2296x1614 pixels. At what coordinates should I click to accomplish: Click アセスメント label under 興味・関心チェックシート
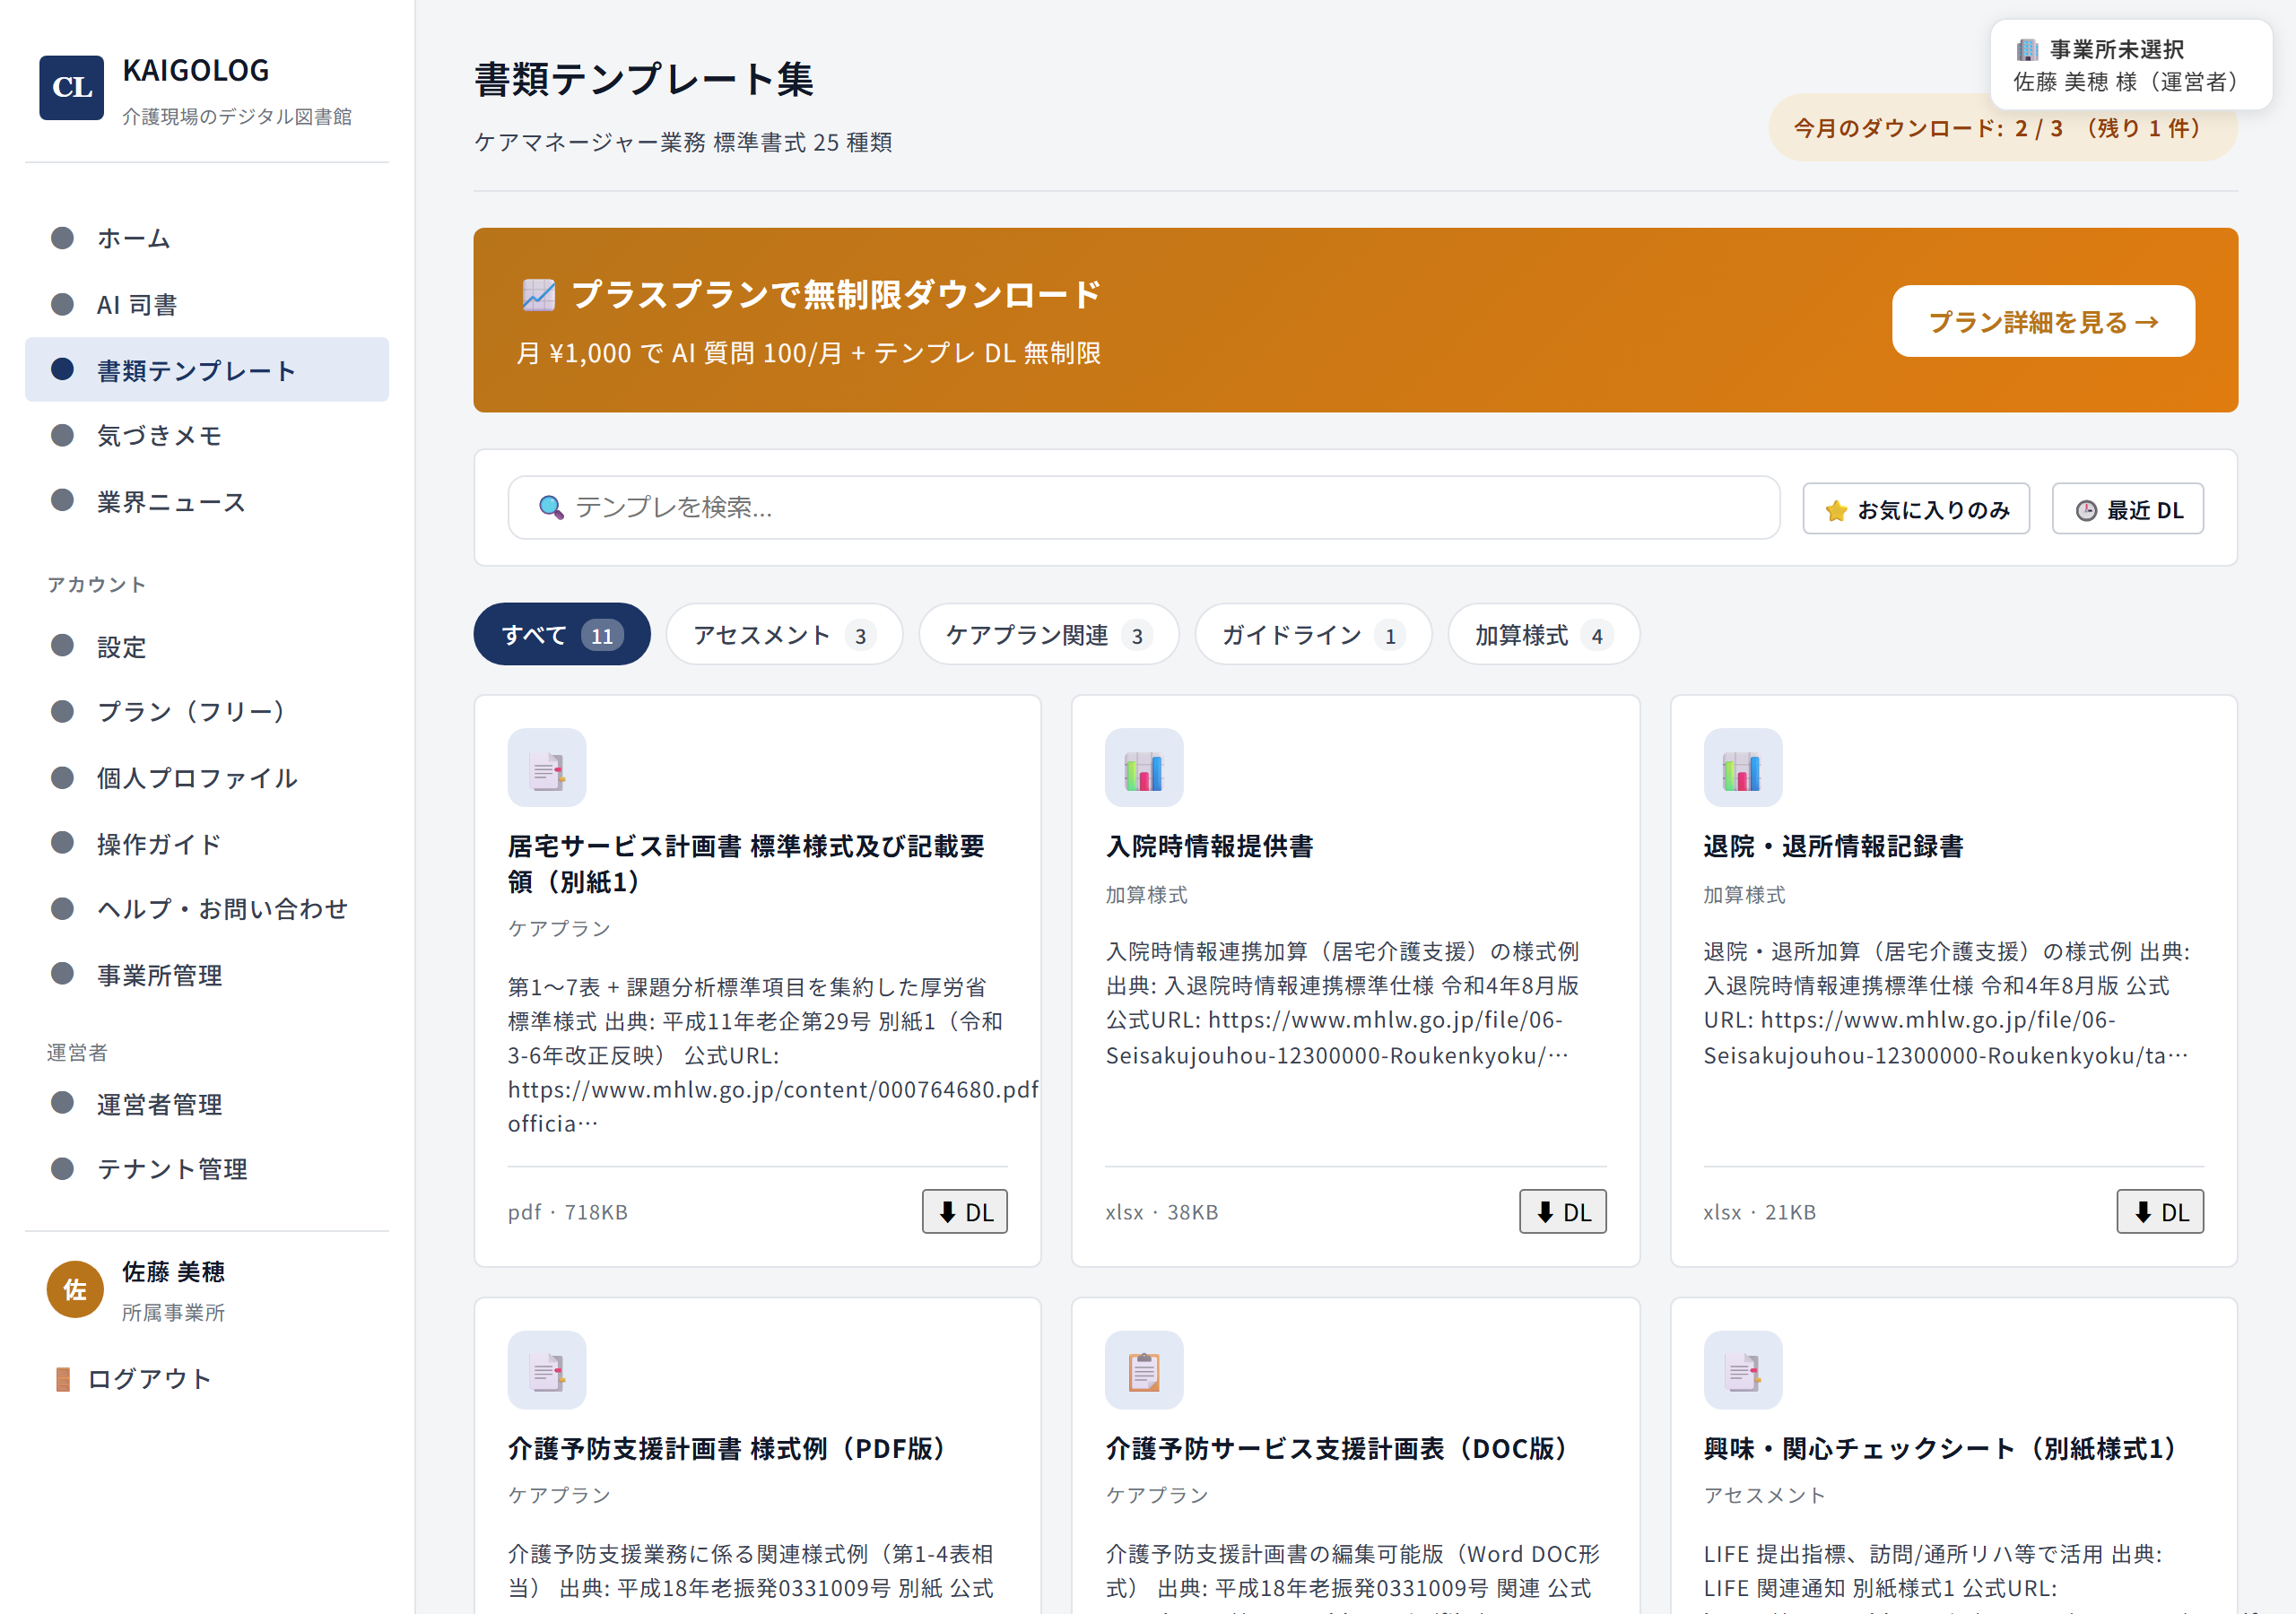[x=1764, y=1495]
